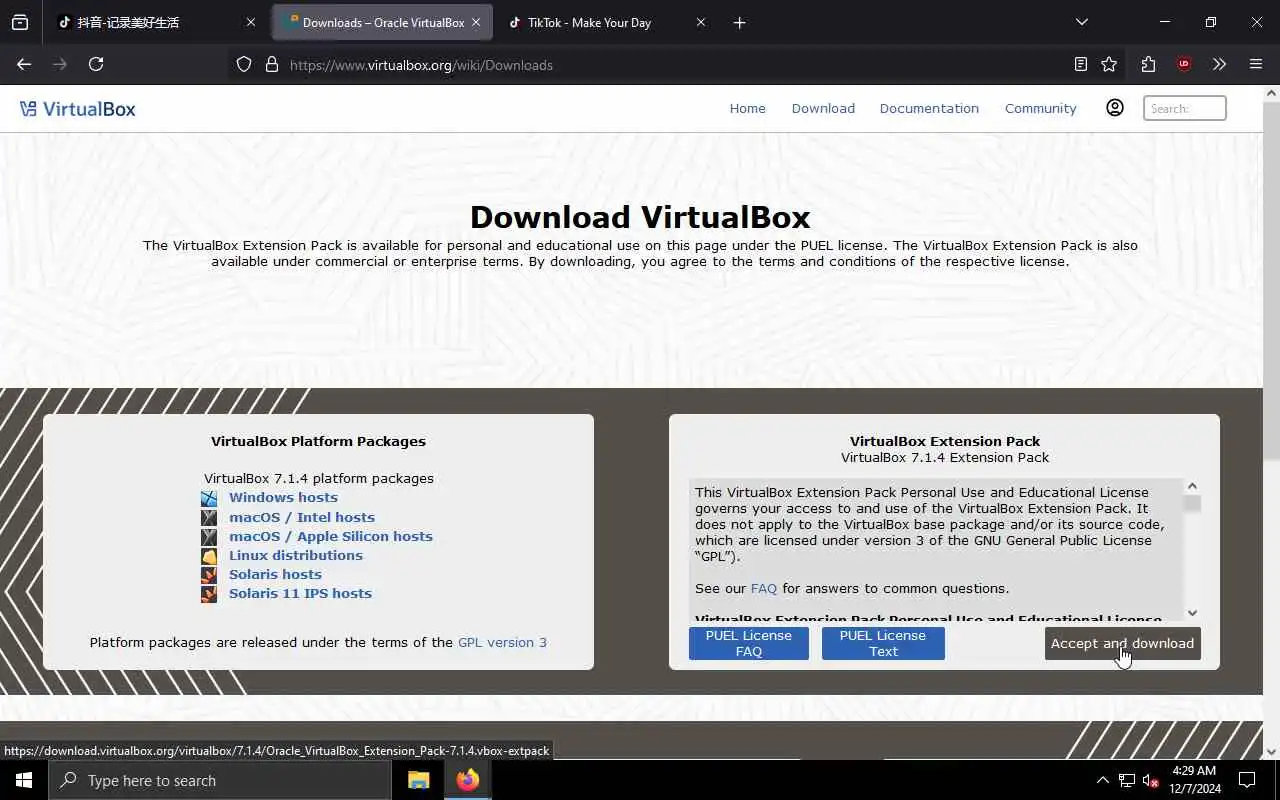1280x800 pixels.
Task: Bookmark this page with the star icon
Action: [x=1109, y=64]
